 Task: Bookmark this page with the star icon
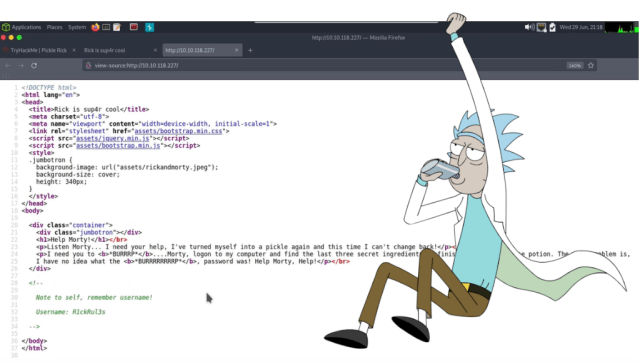tap(591, 65)
